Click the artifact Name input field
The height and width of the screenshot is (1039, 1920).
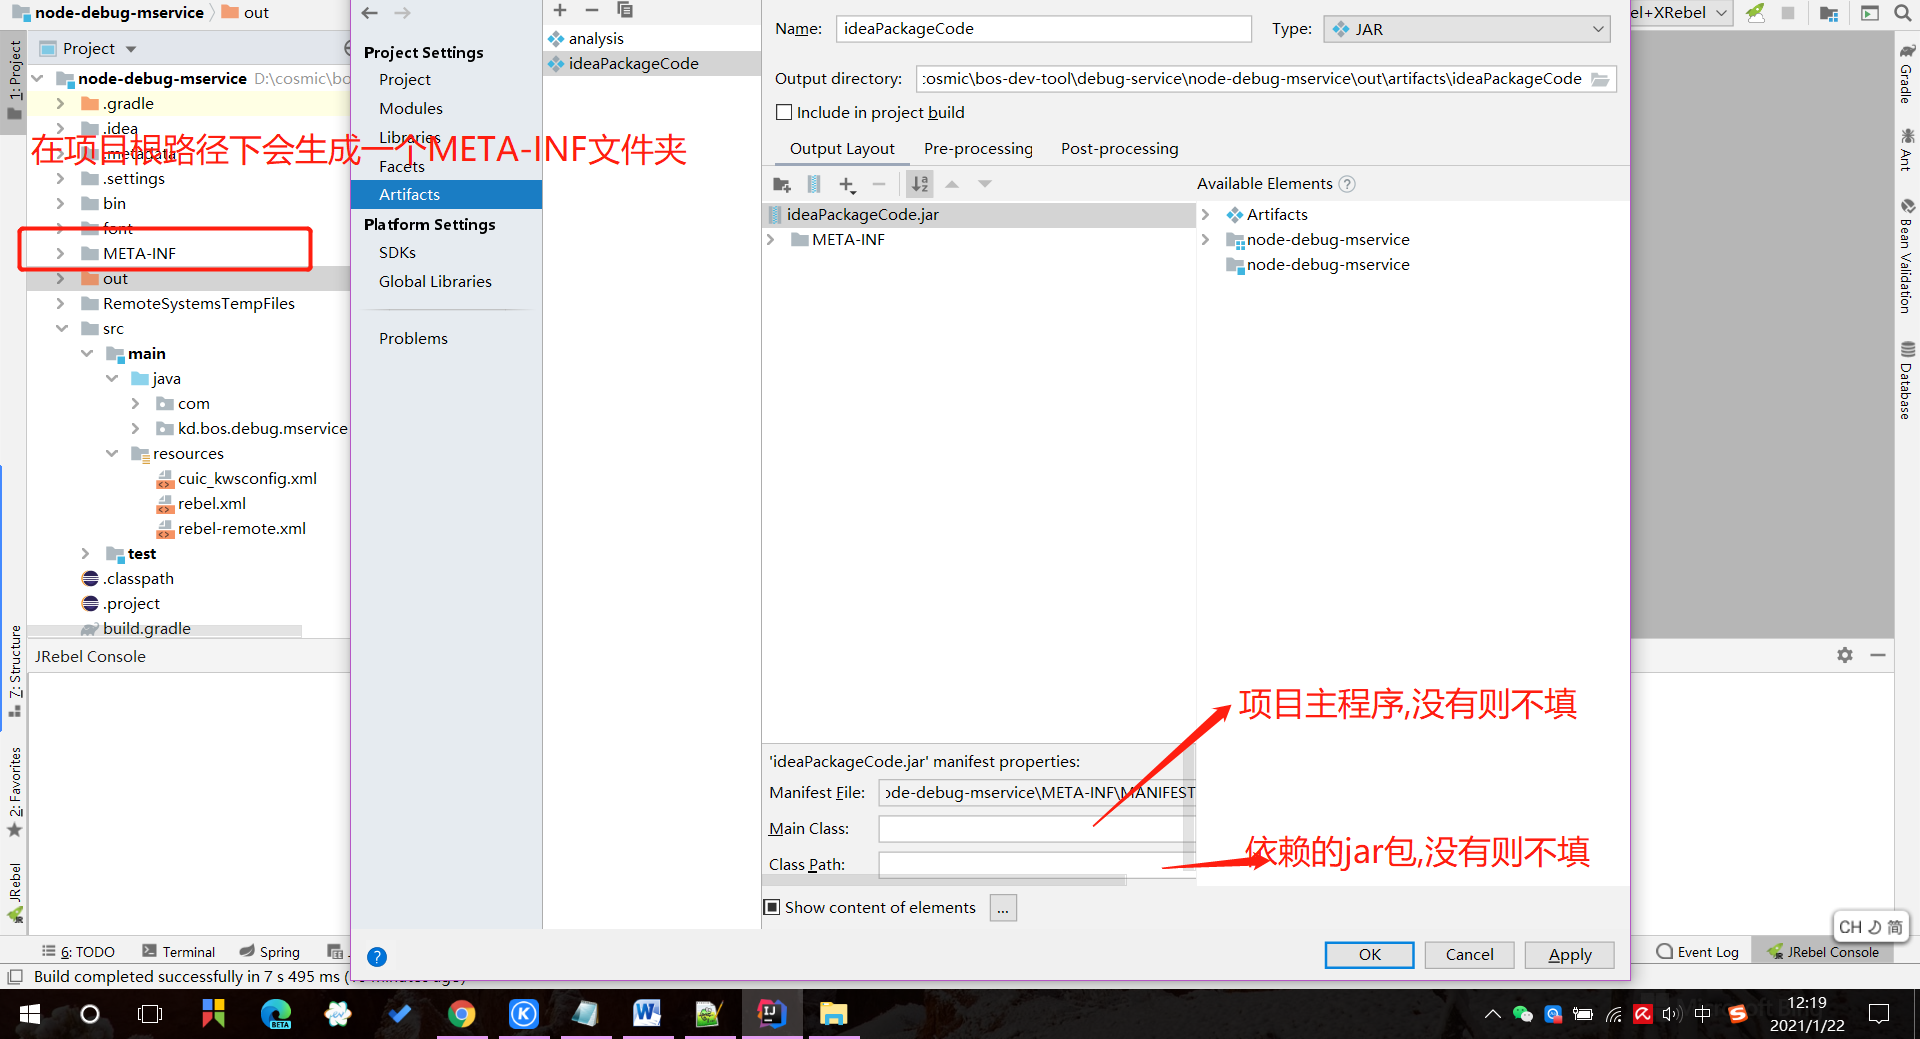(x=1043, y=29)
